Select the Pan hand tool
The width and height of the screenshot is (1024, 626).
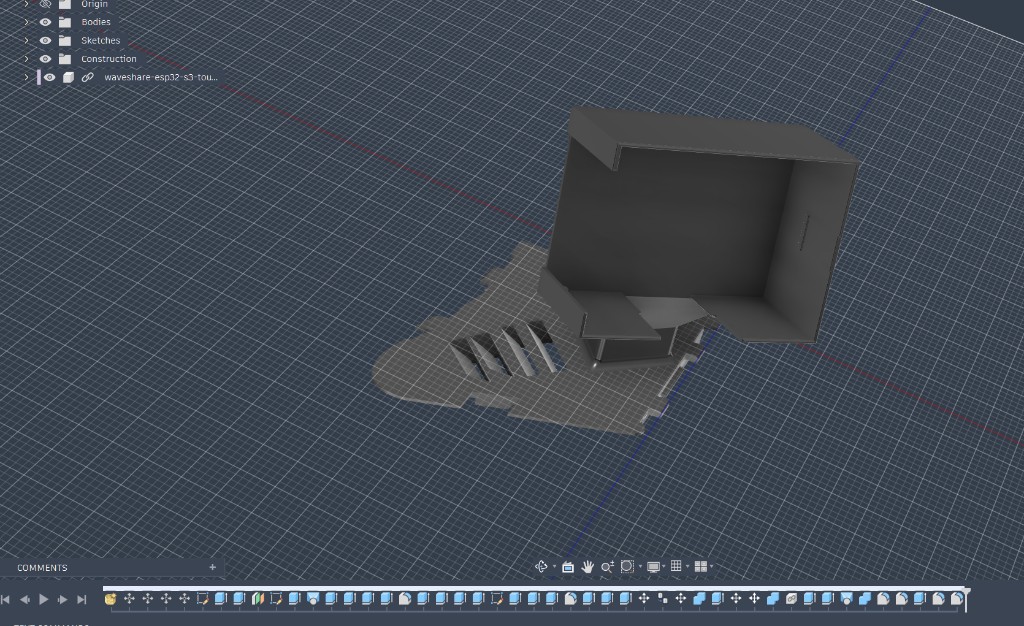pyautogui.click(x=588, y=567)
